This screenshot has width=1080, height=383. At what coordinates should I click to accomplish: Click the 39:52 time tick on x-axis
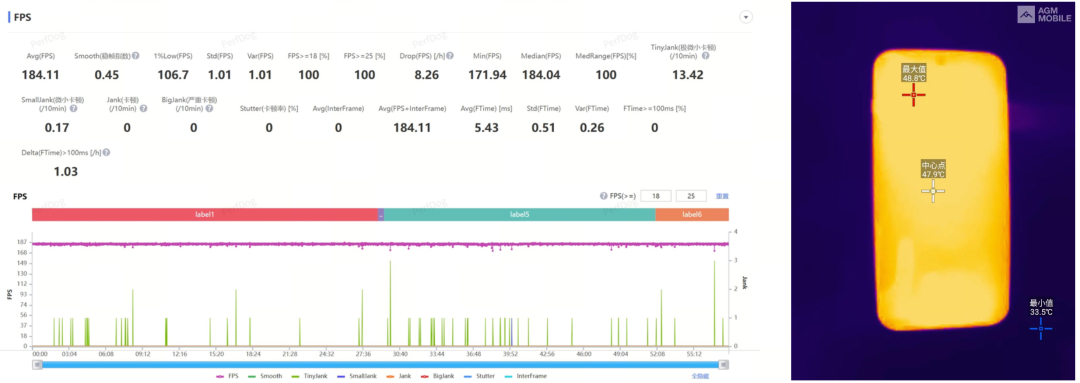(x=510, y=353)
